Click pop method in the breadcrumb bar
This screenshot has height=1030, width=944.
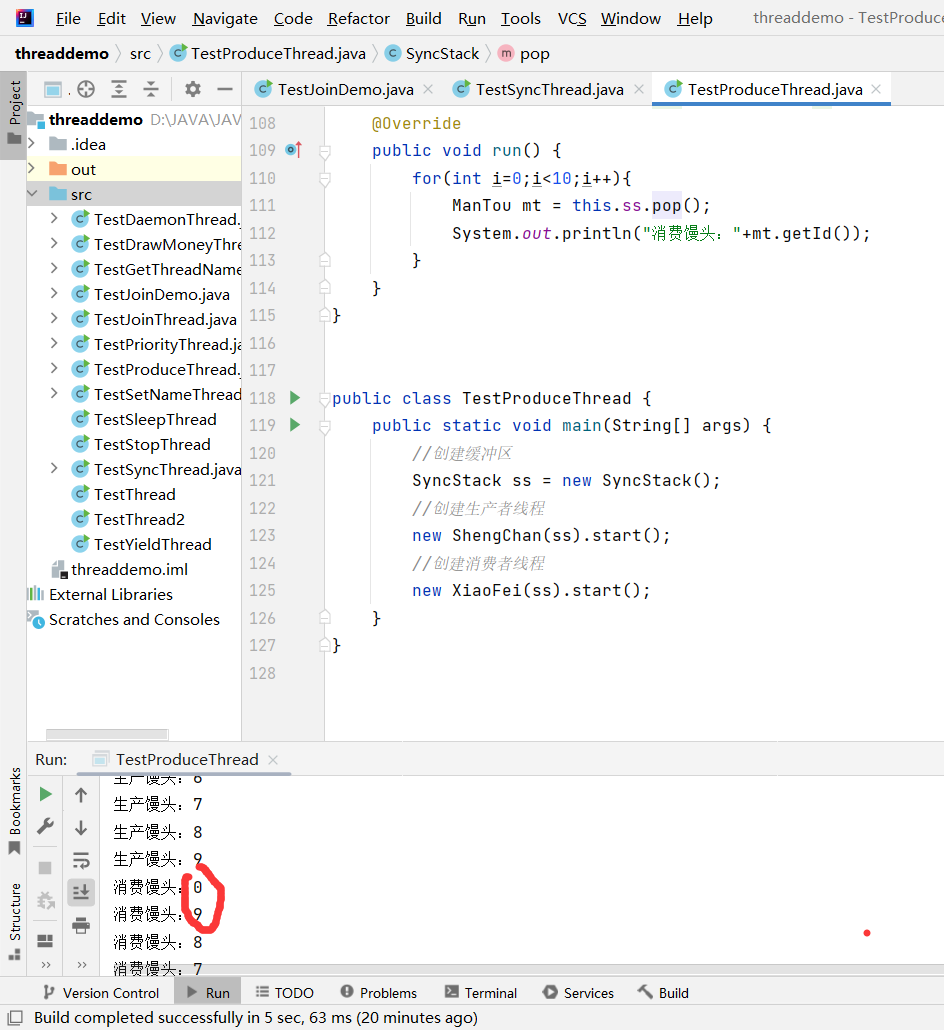524,54
